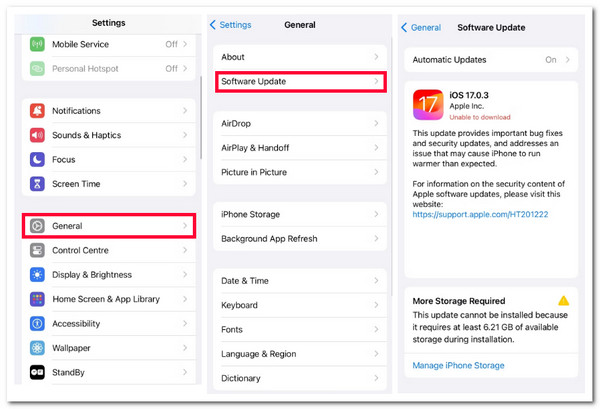Open Background App Refresh
600x409 pixels.
click(300, 239)
